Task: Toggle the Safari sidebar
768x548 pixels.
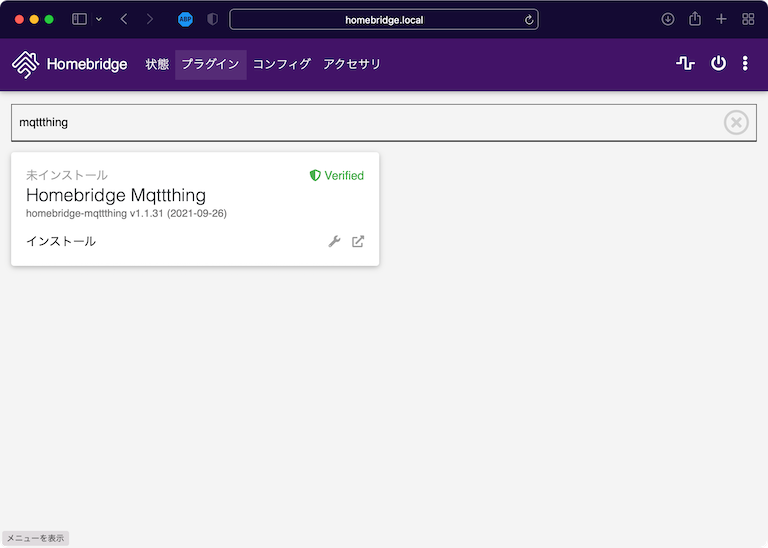Action: pyautogui.click(x=79, y=19)
